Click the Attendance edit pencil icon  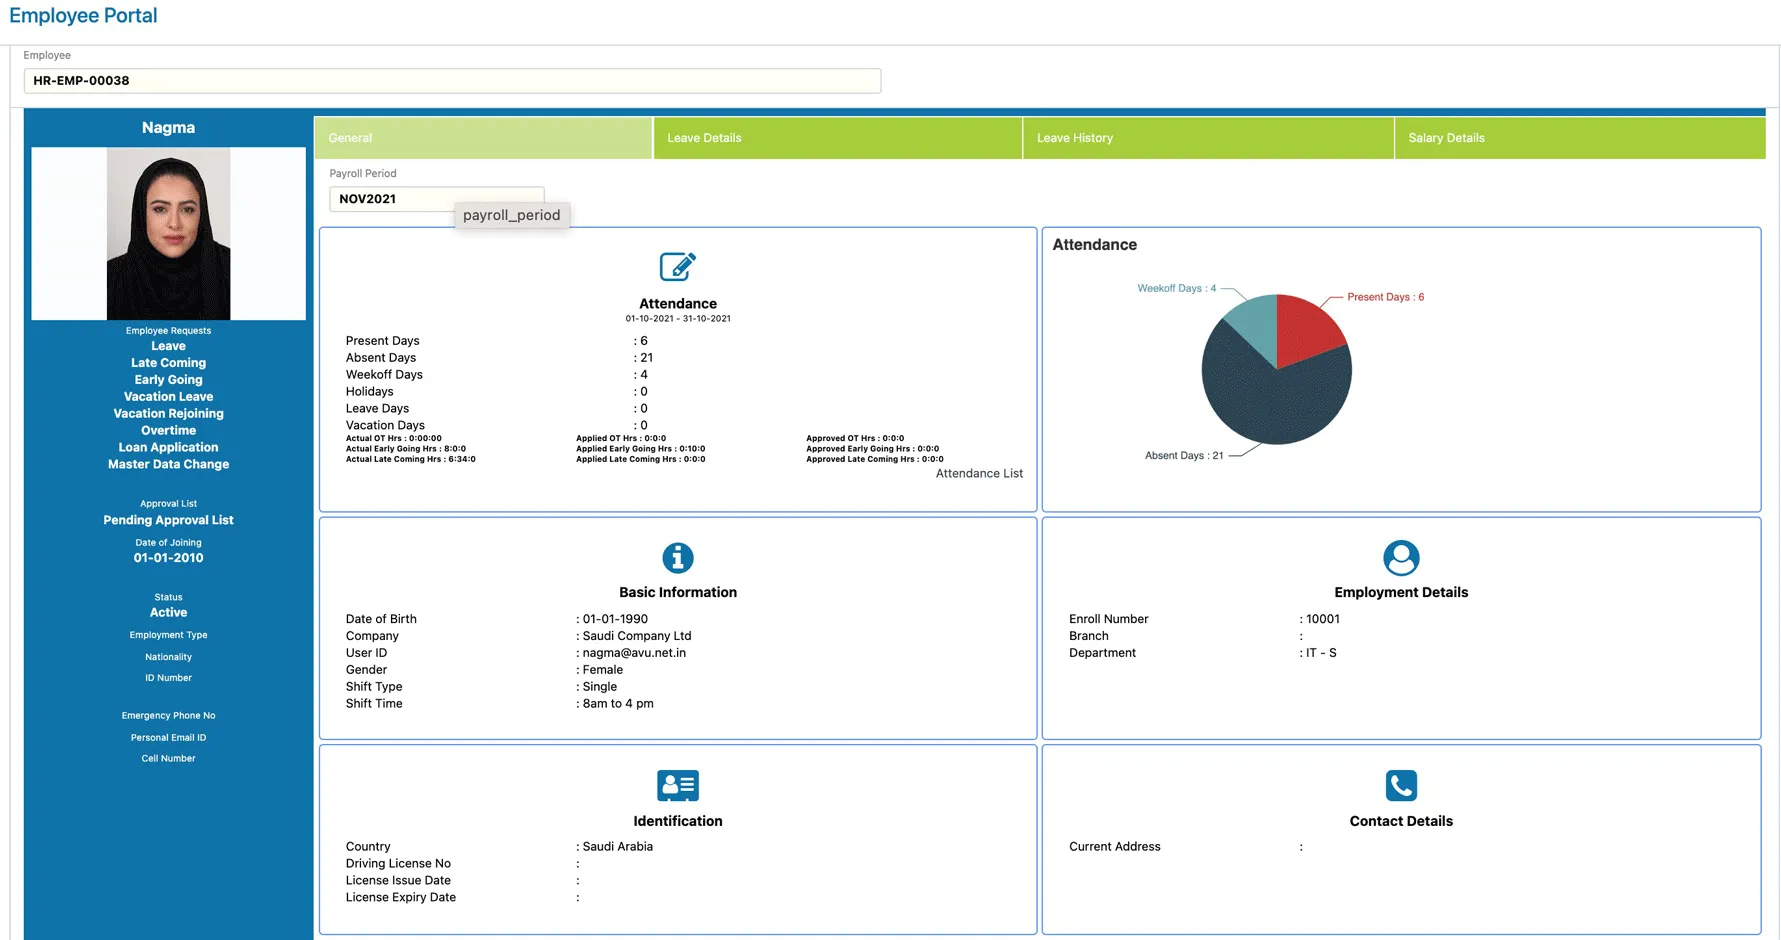(677, 266)
